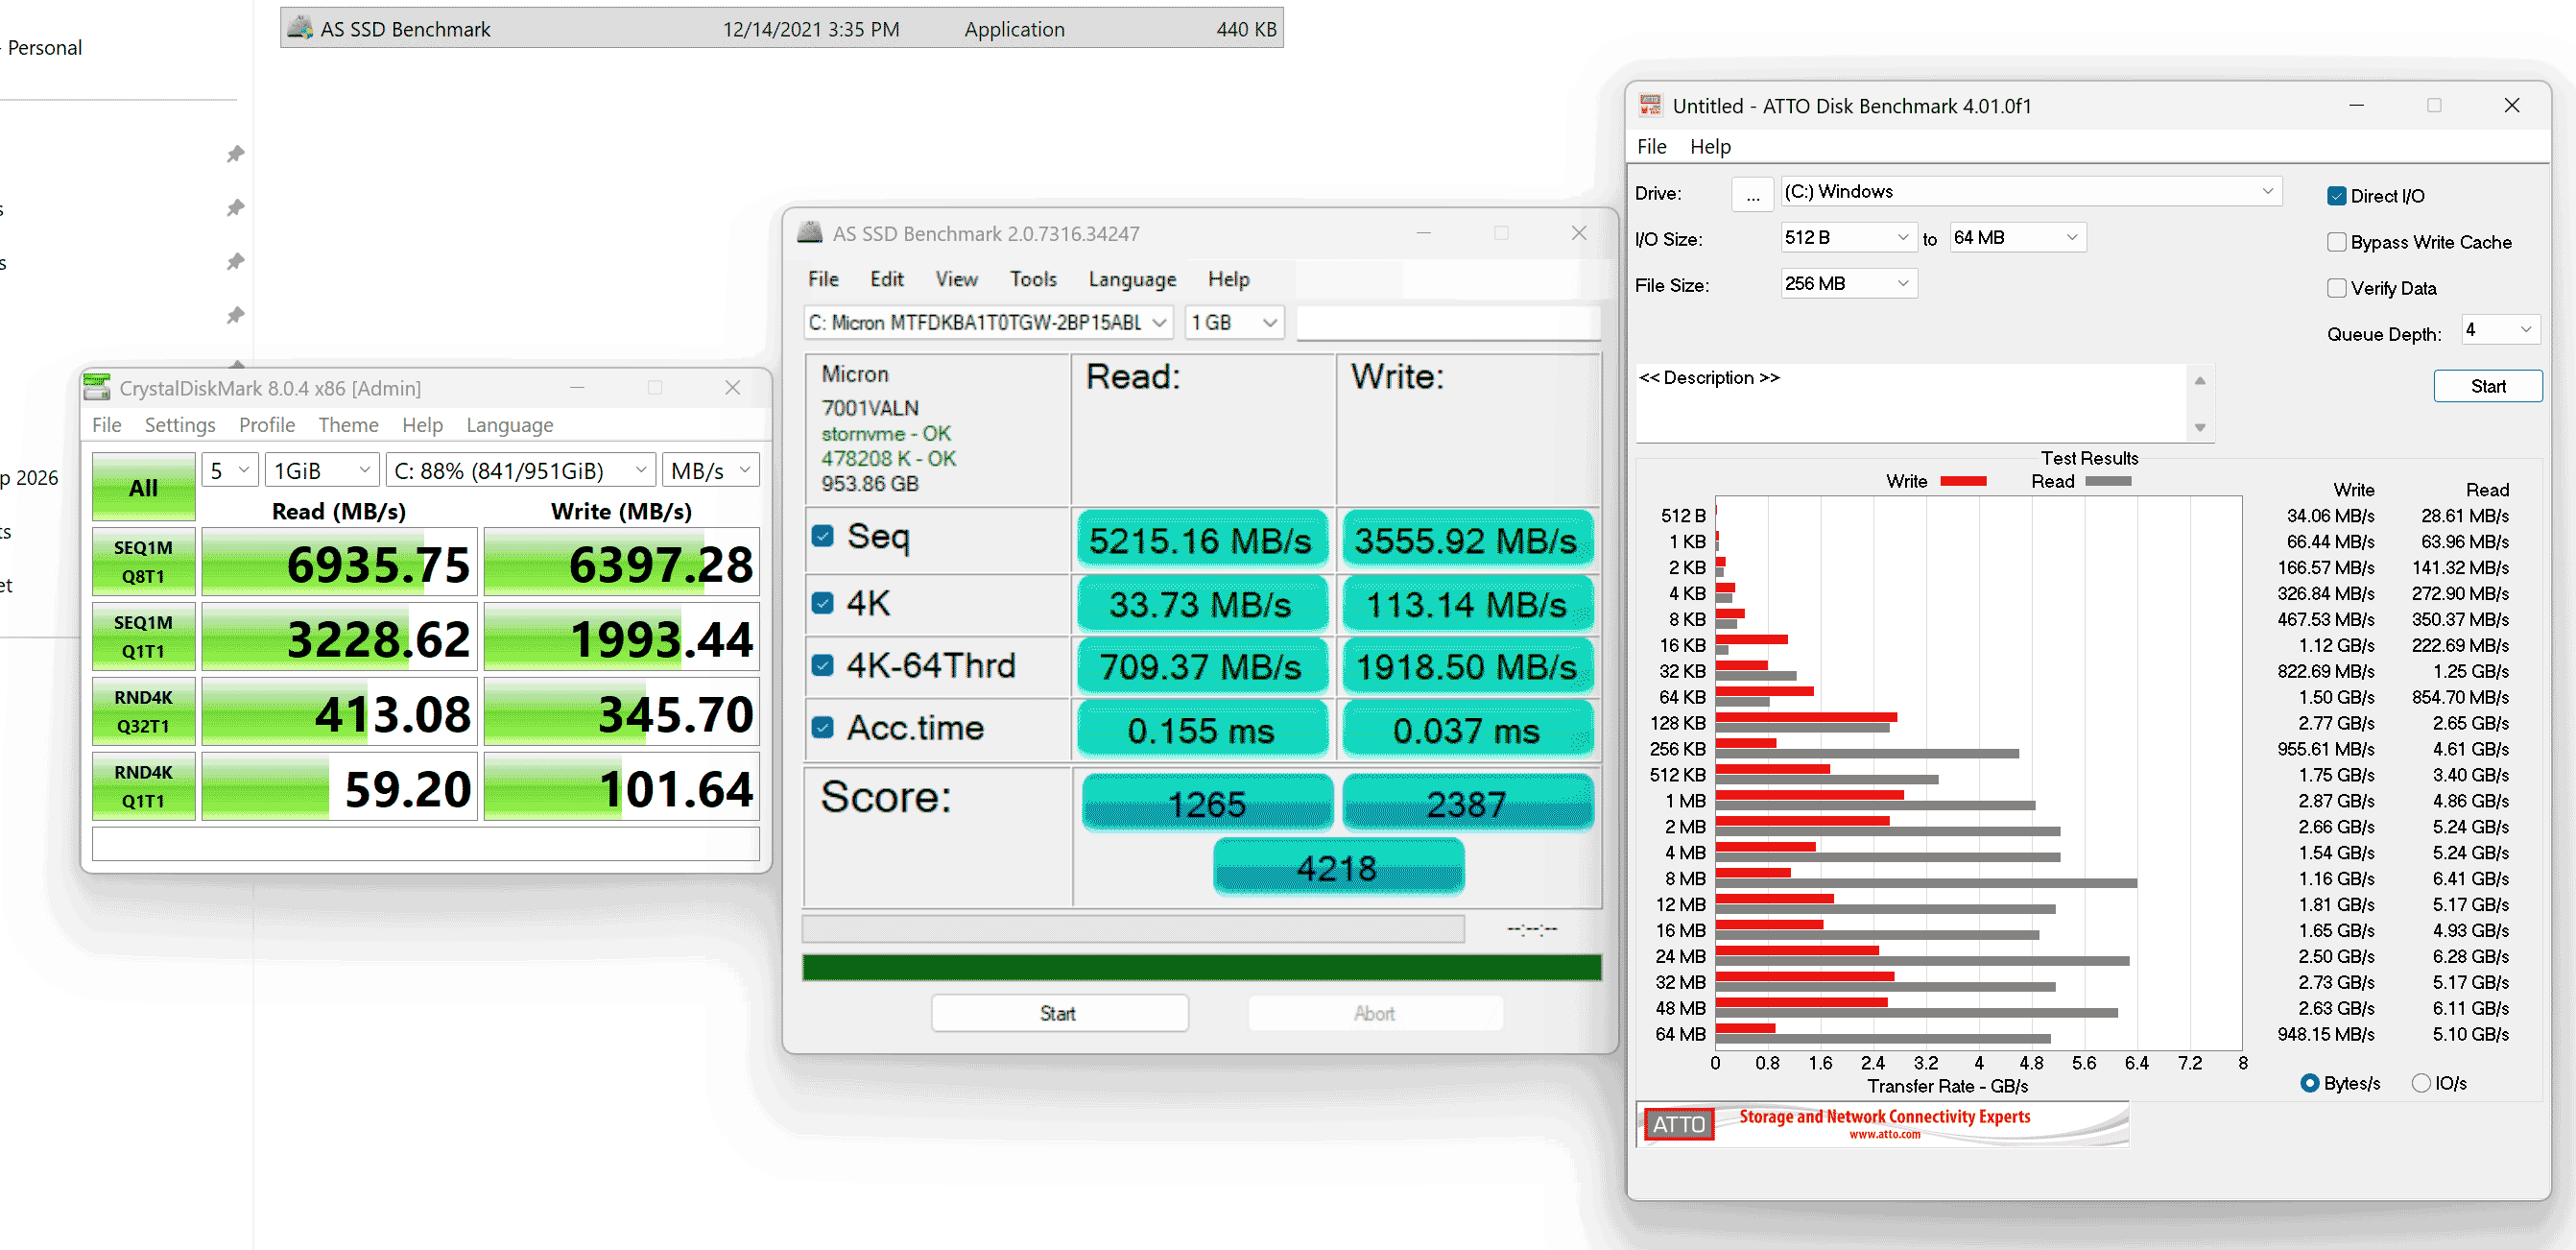Viewport: 2576px width, 1250px height.
Task: Open the 1GiB test size dropdown
Action: click(x=322, y=470)
